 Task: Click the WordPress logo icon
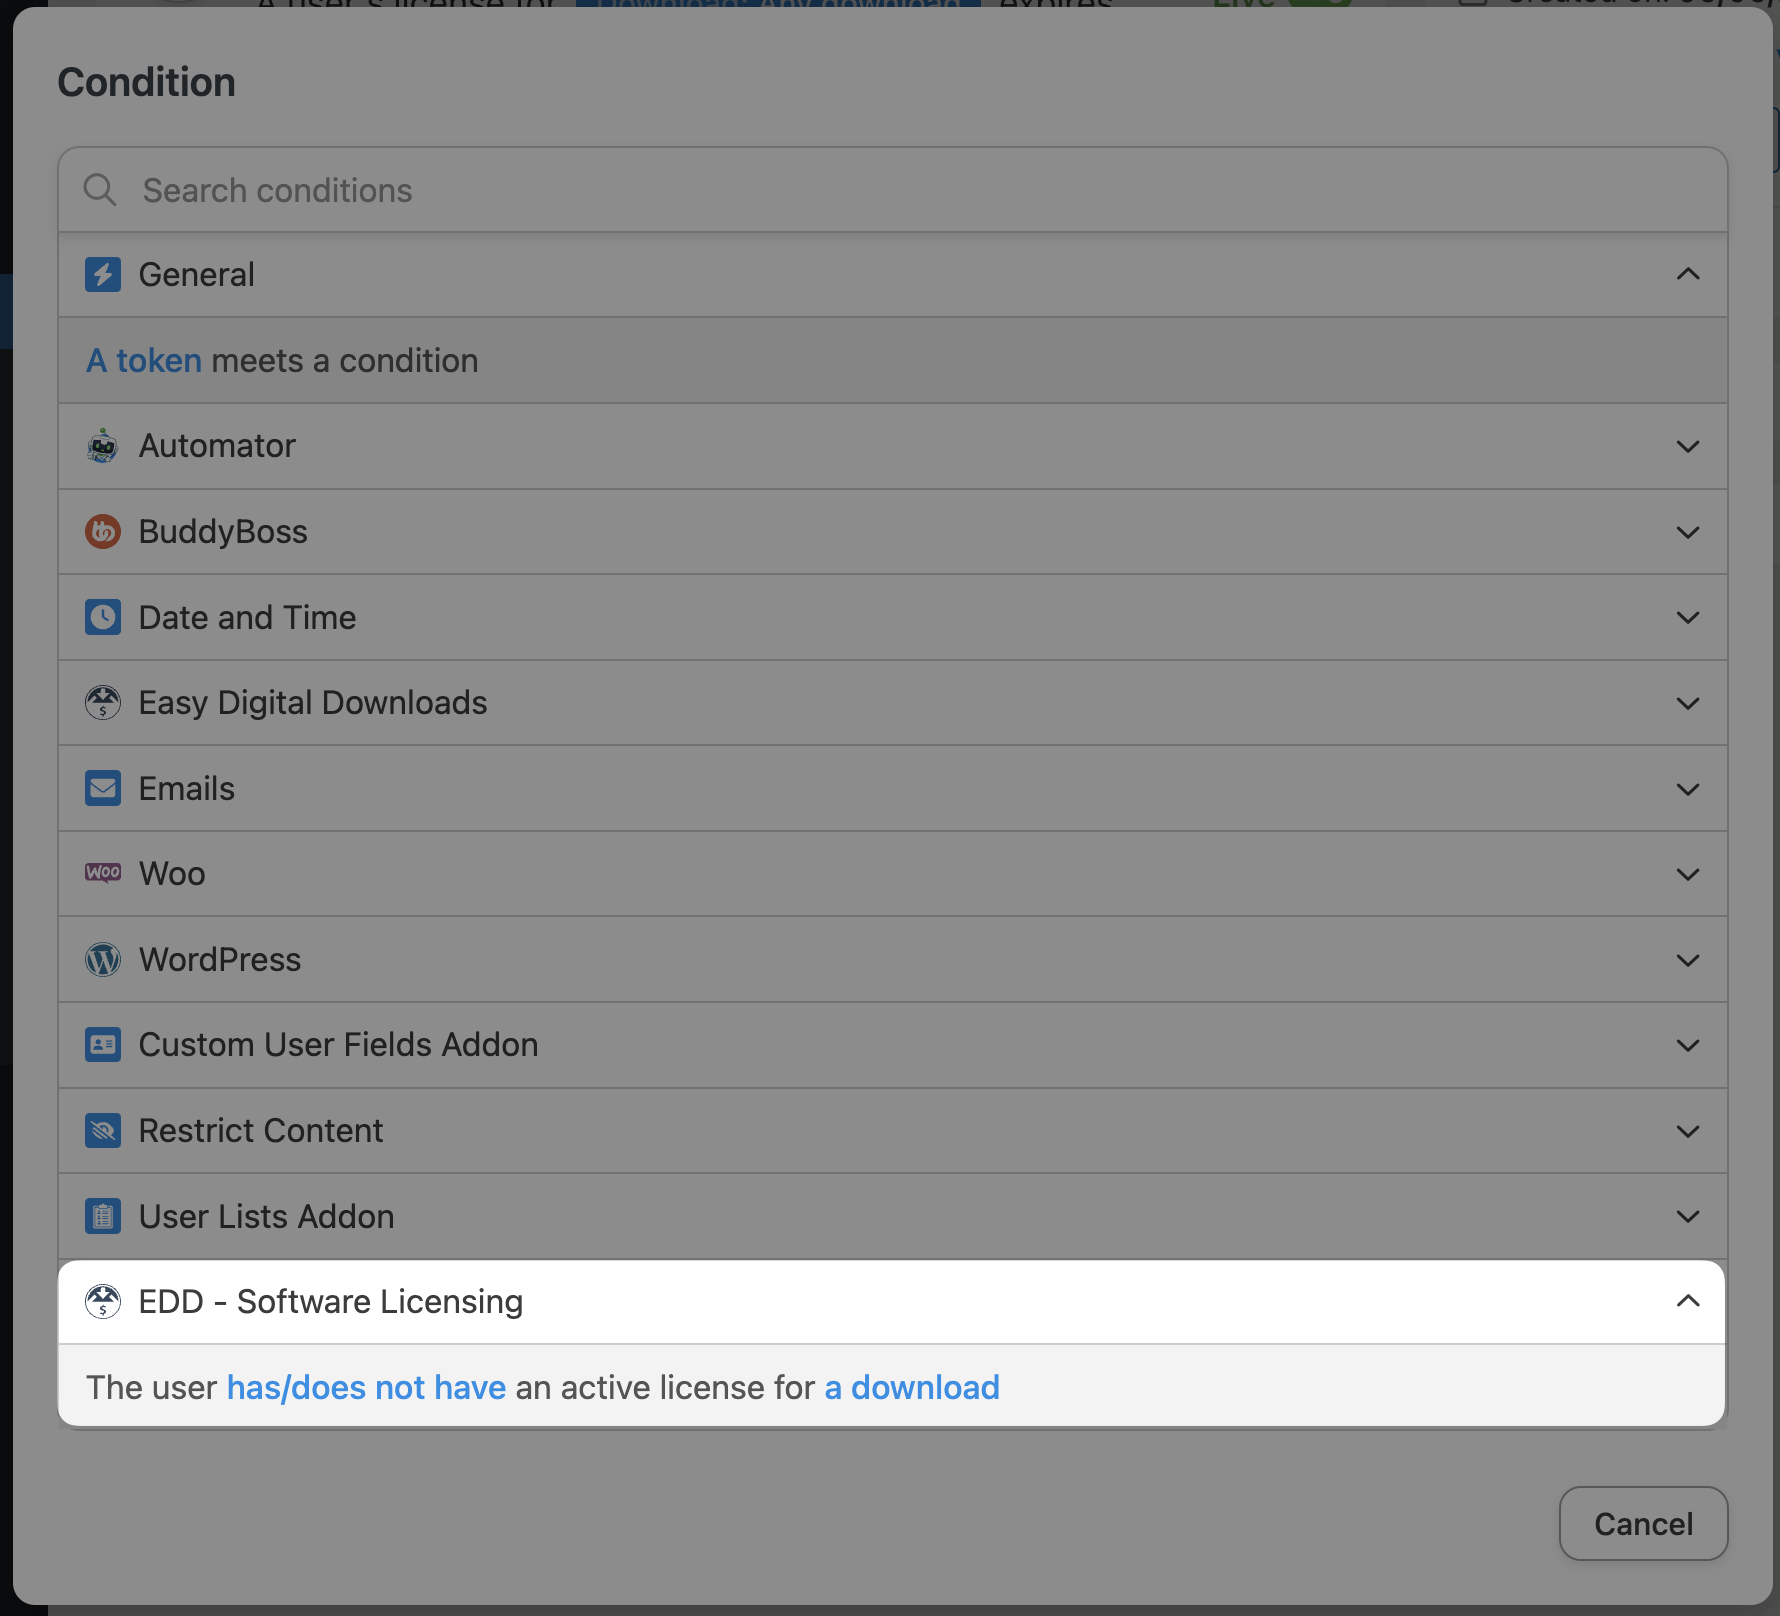pos(103,960)
